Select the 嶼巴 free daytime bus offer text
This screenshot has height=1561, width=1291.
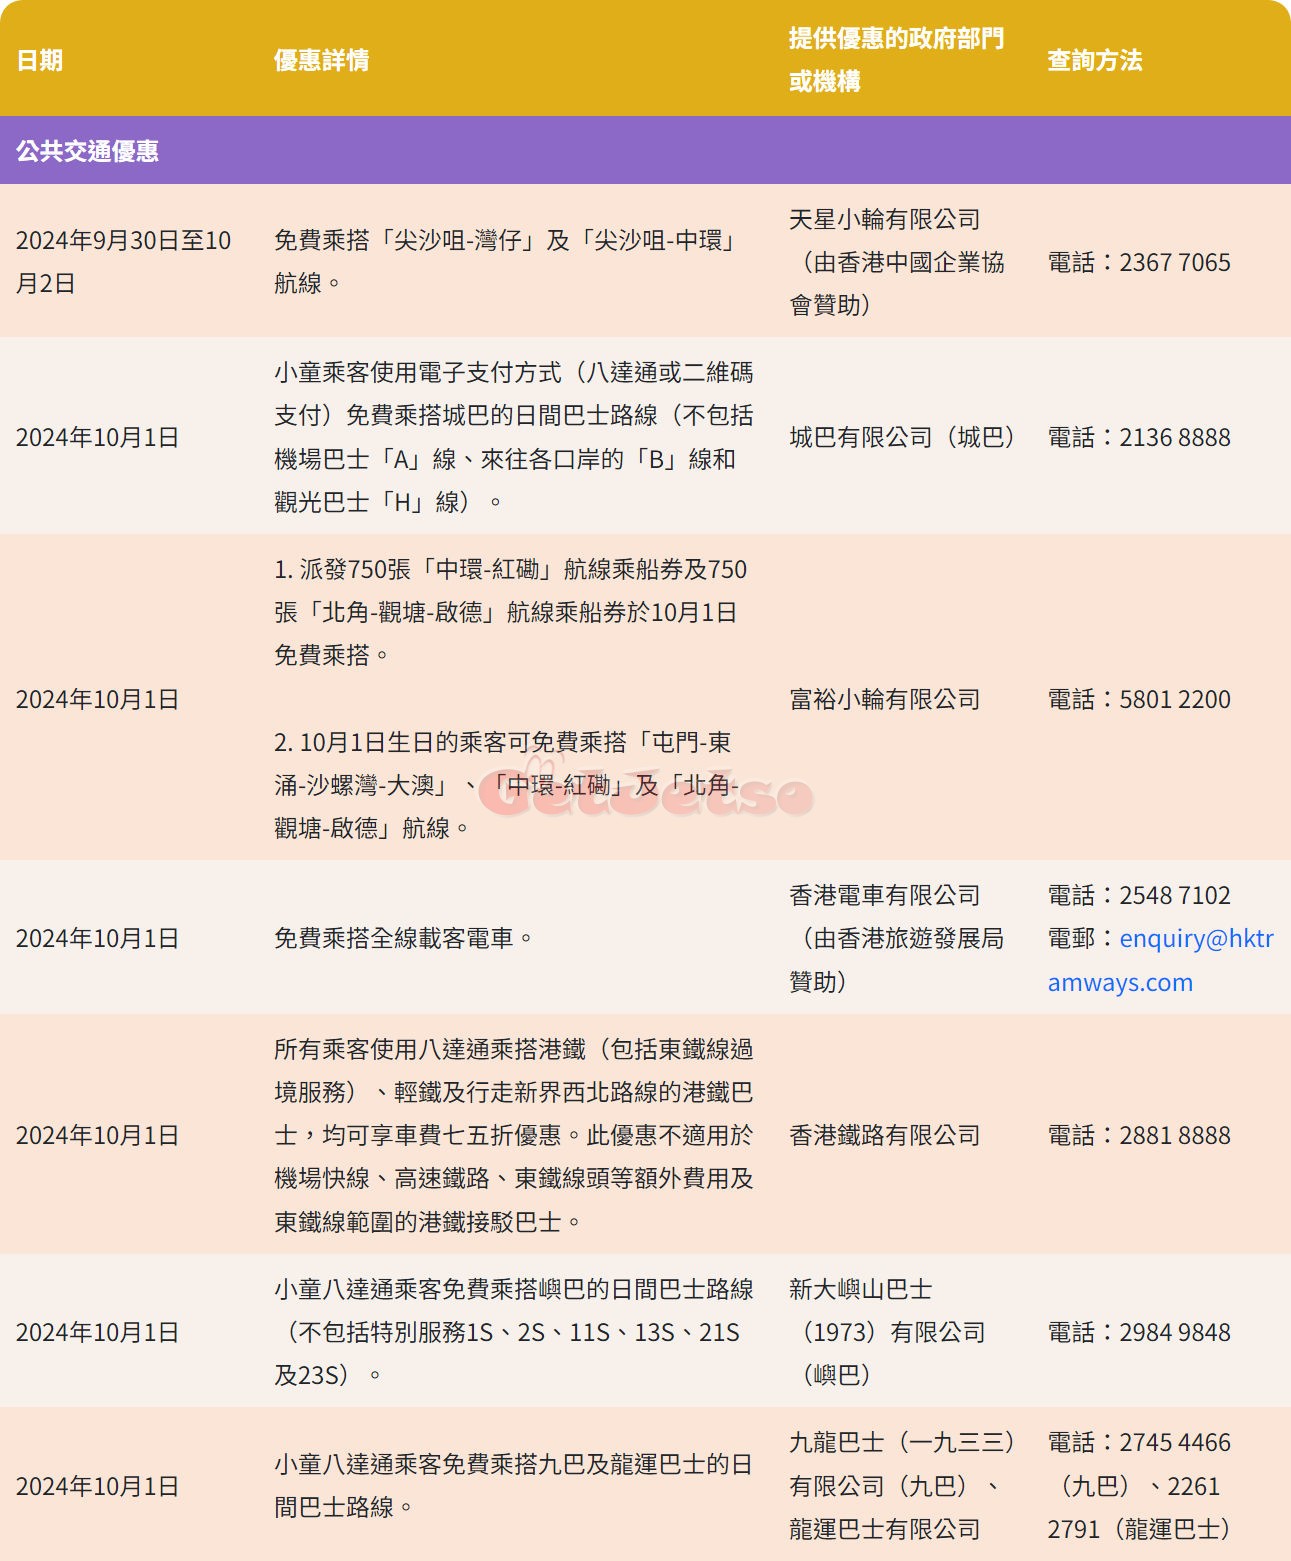514,1332
